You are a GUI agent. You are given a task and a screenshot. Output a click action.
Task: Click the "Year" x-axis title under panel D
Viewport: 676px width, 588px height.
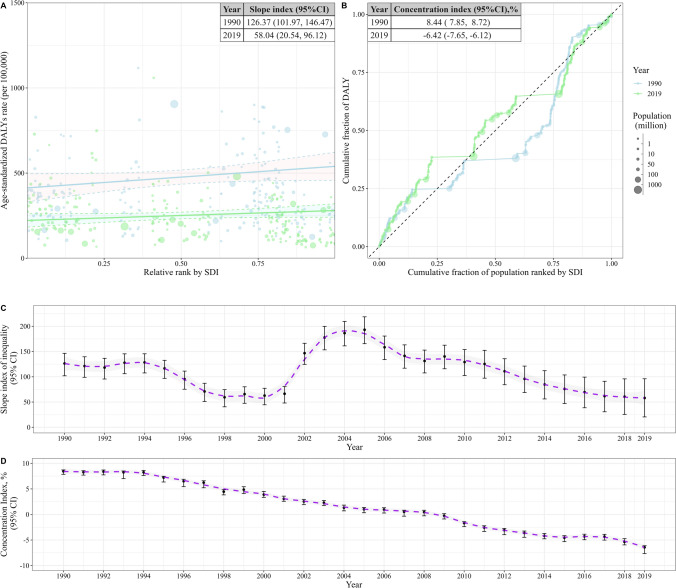pos(354,584)
